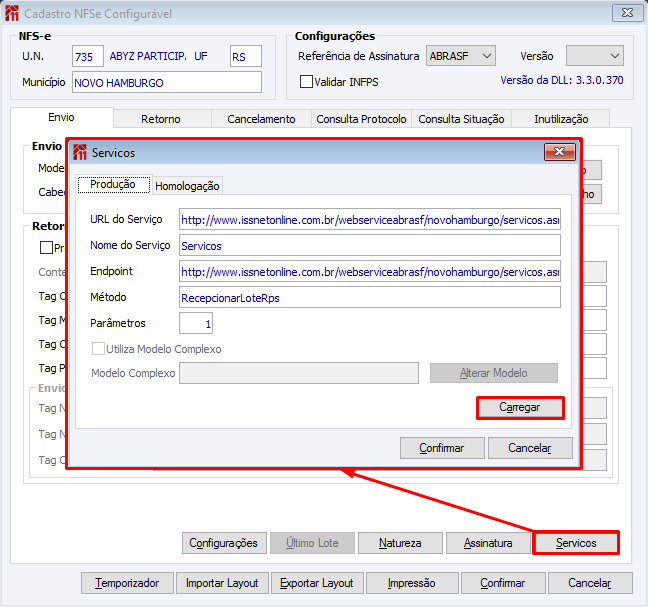Expand the Versão dropdown
This screenshot has width=648, height=607.
click(595, 56)
